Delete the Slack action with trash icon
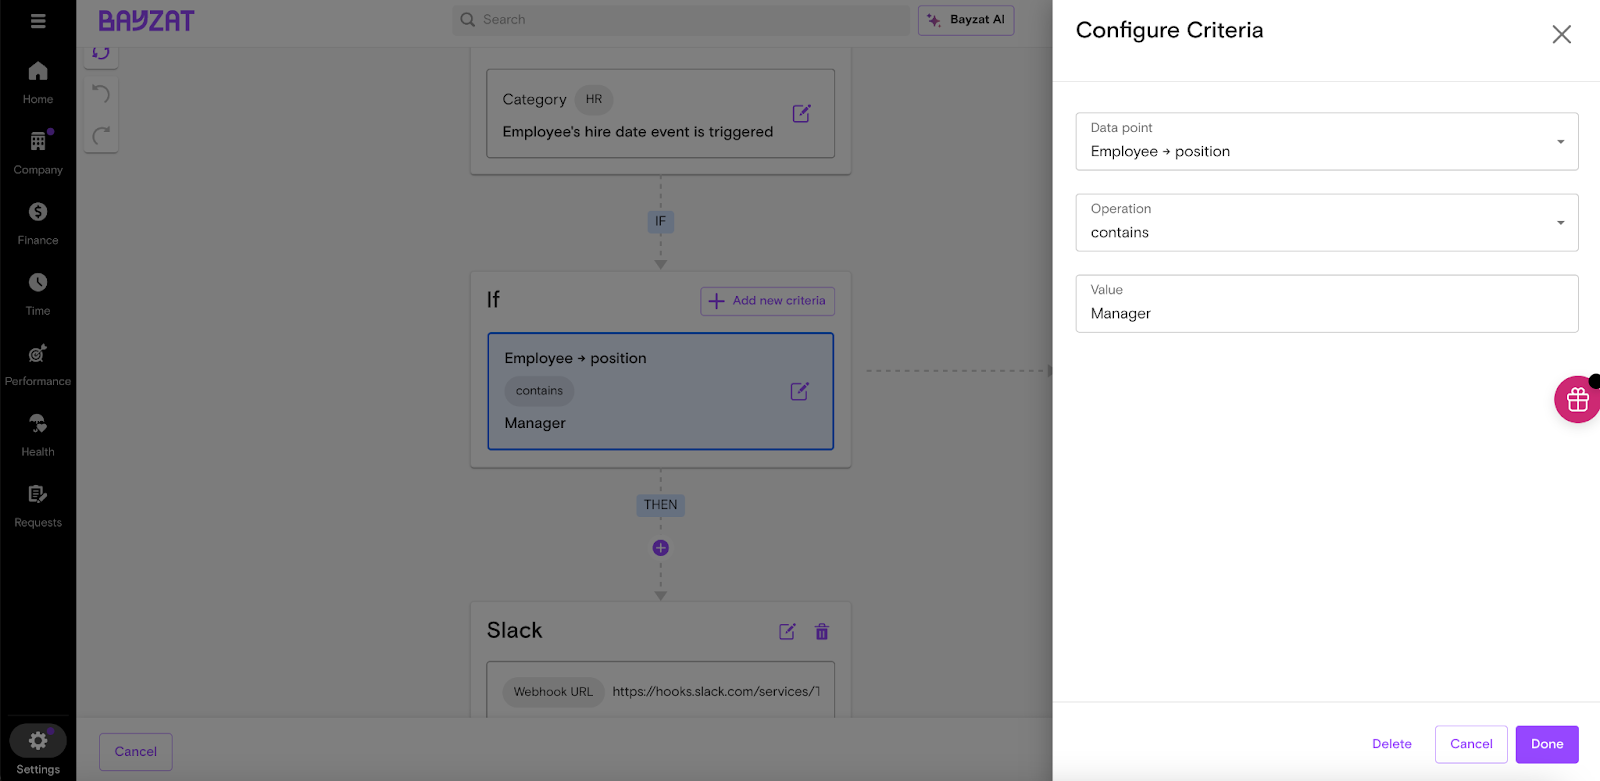Image resolution: width=1600 pixels, height=781 pixels. [x=822, y=632]
